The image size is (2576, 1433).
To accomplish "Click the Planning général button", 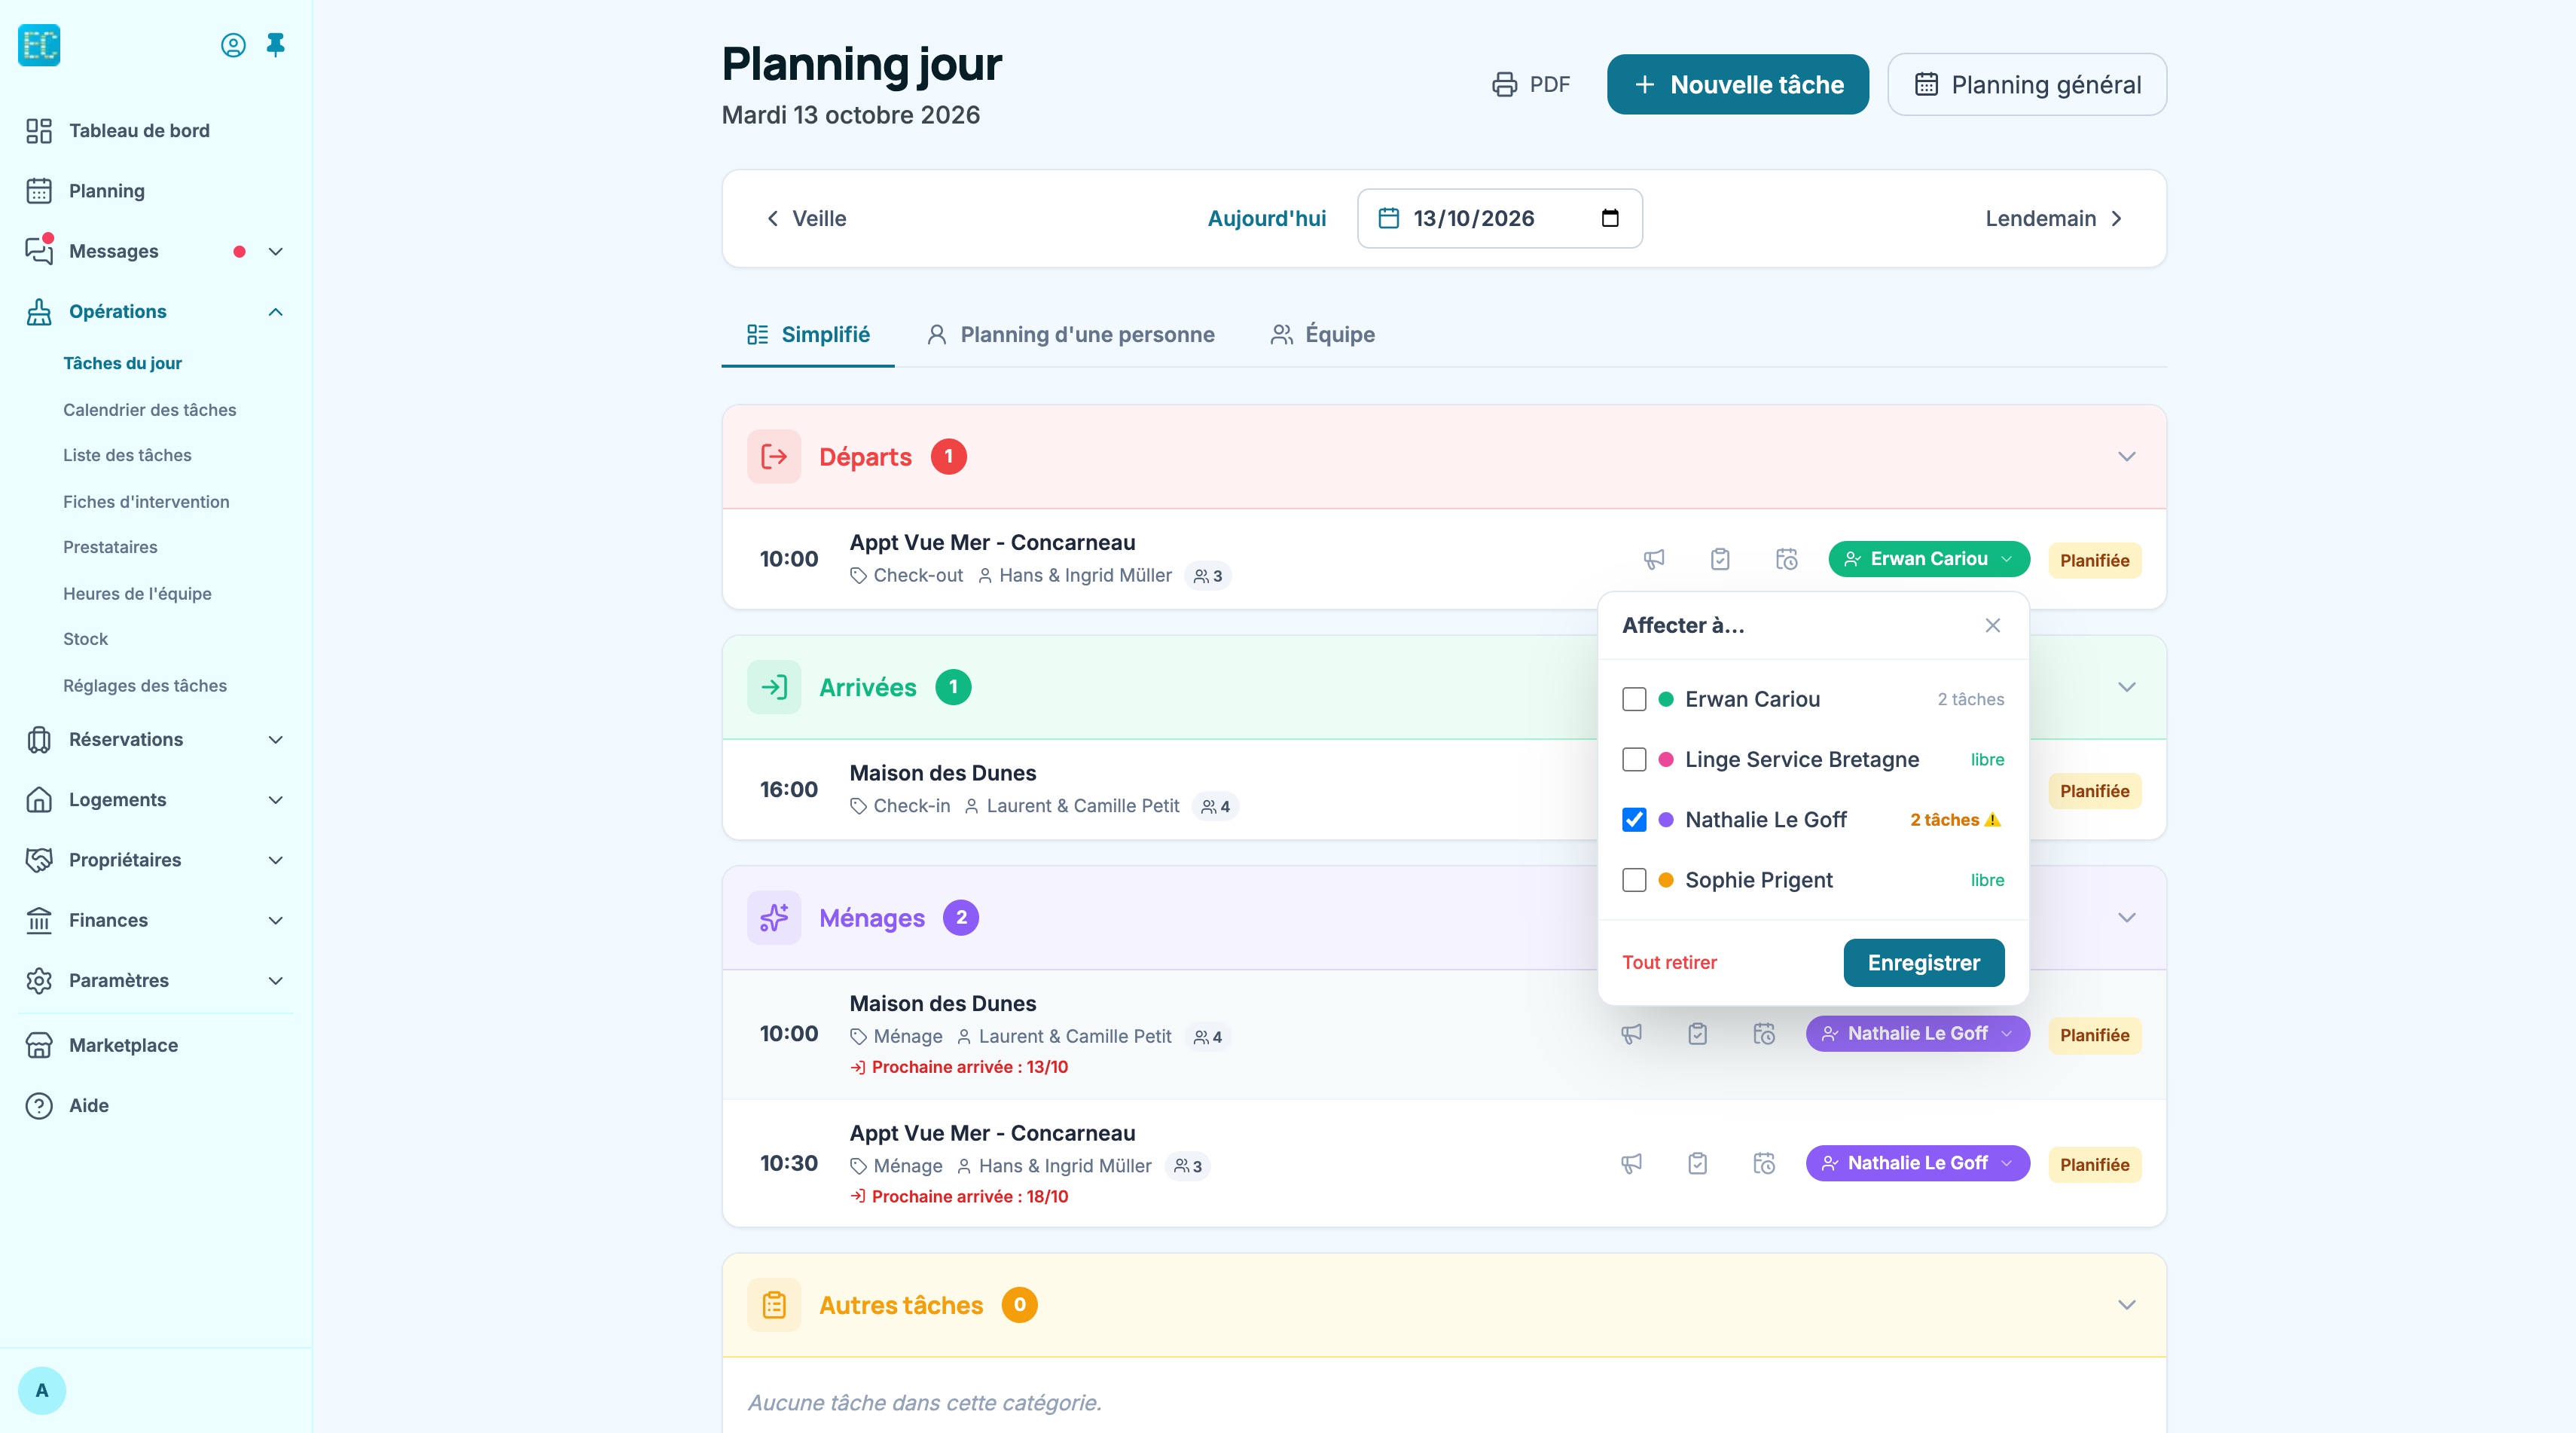I will [x=2027, y=85].
